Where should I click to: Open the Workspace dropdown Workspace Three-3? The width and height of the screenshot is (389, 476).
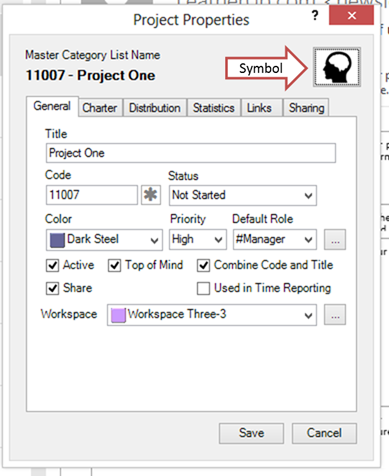(x=212, y=315)
